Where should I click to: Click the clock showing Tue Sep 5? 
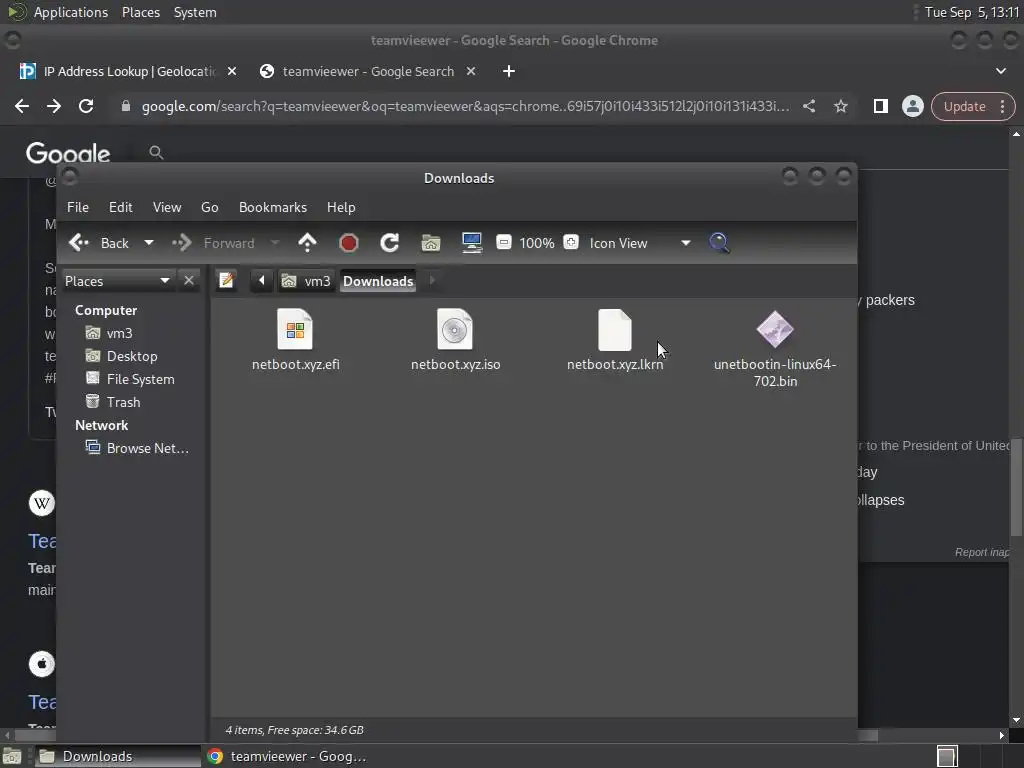point(972,12)
